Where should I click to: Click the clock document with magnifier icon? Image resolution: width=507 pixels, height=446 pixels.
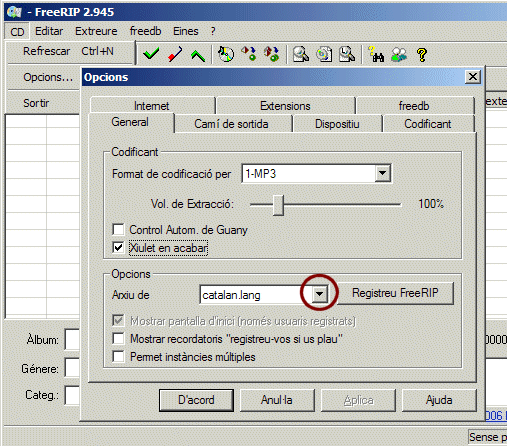347,54
